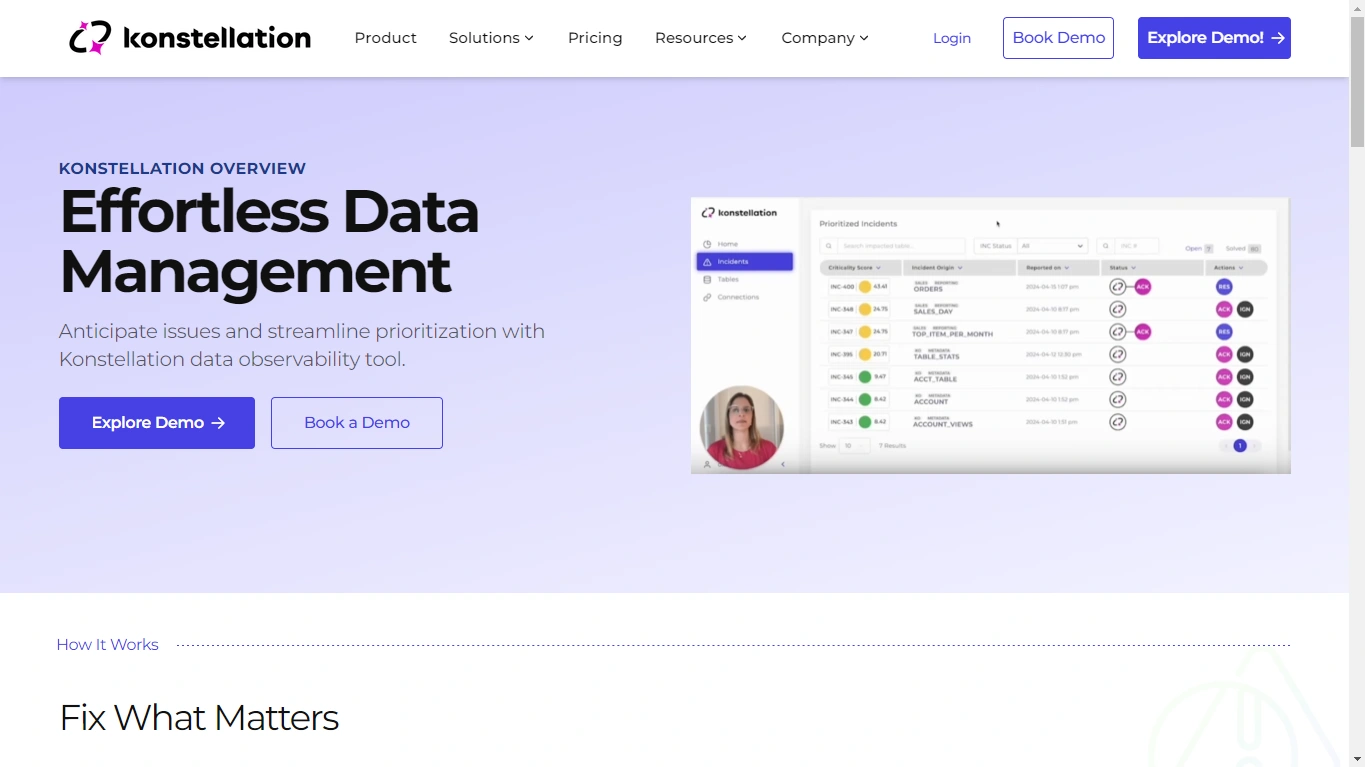
Task: Click page 1 pagination circle in preview
Action: [x=1240, y=446]
